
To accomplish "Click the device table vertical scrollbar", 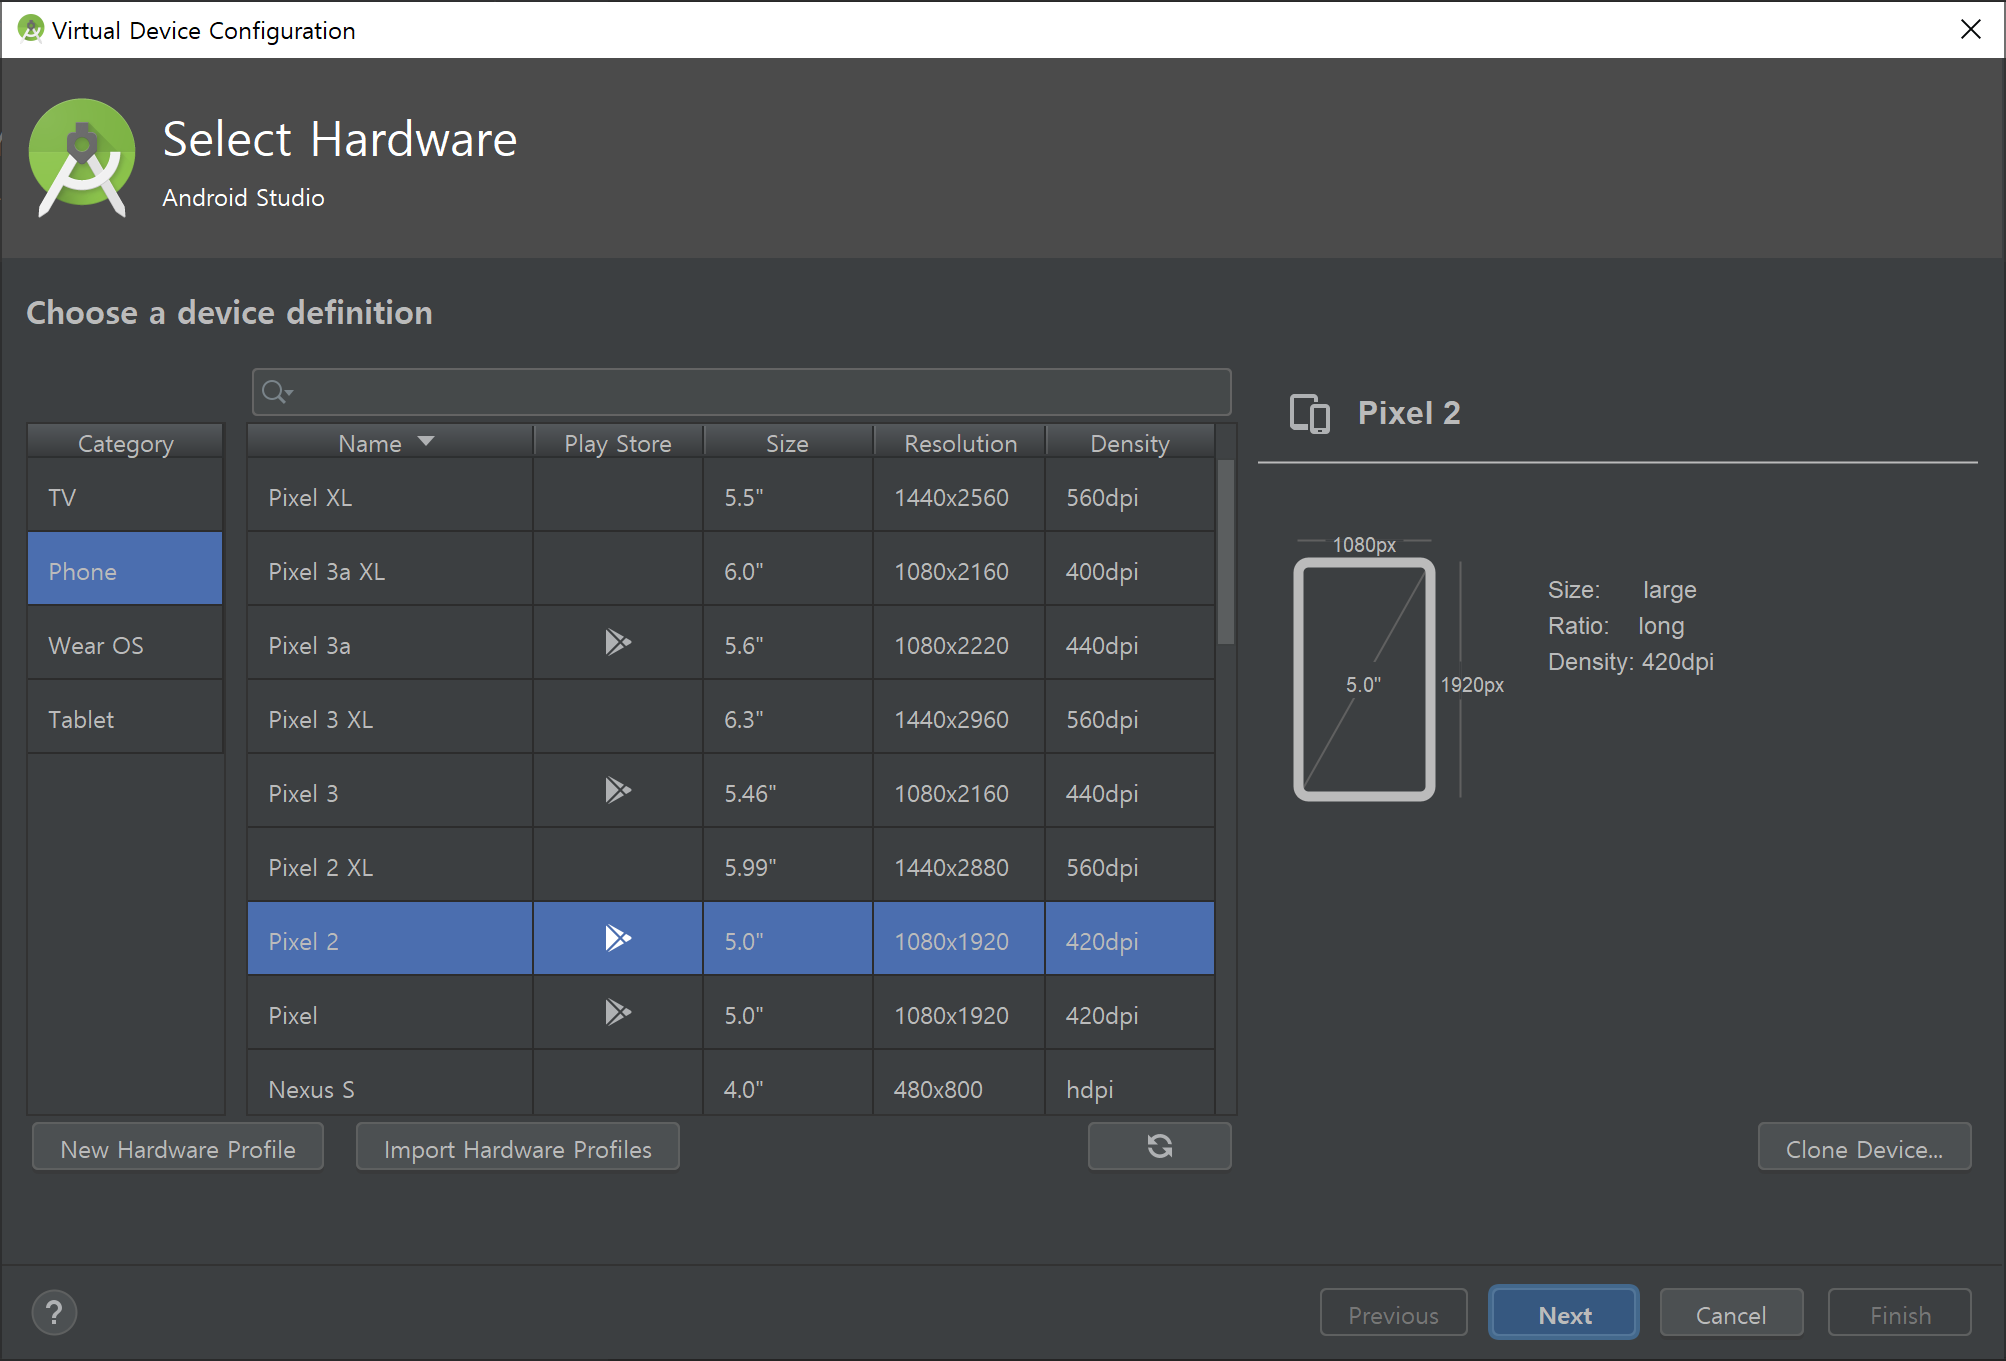I will (x=1226, y=552).
